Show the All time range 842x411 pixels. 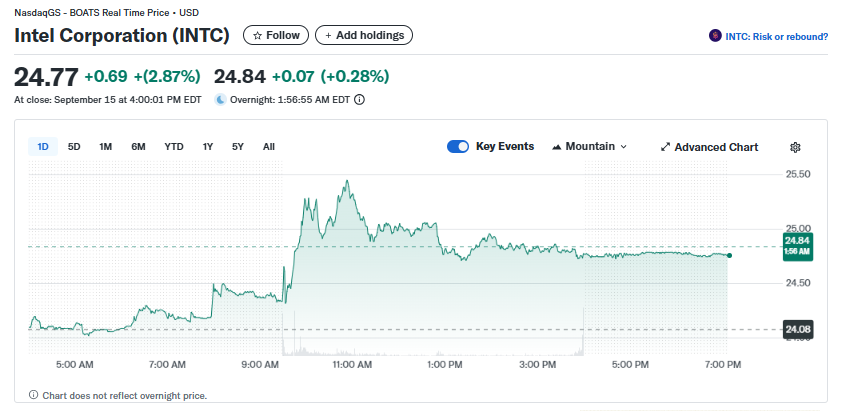pos(269,147)
